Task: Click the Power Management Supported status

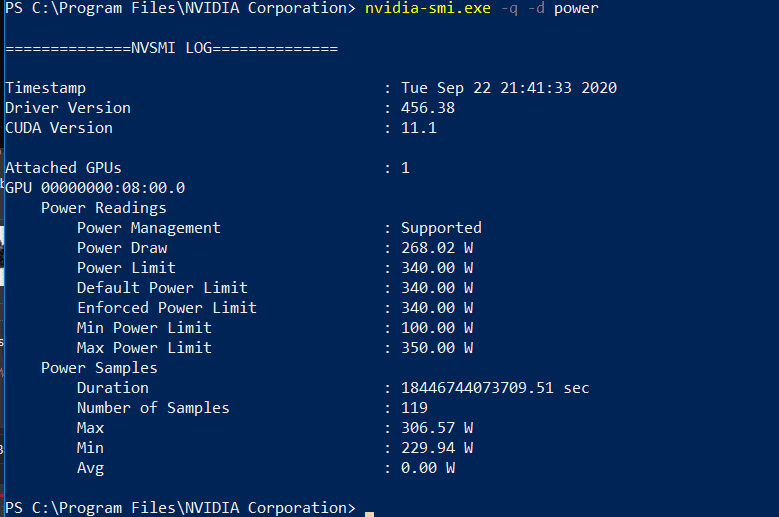Action: tap(441, 228)
